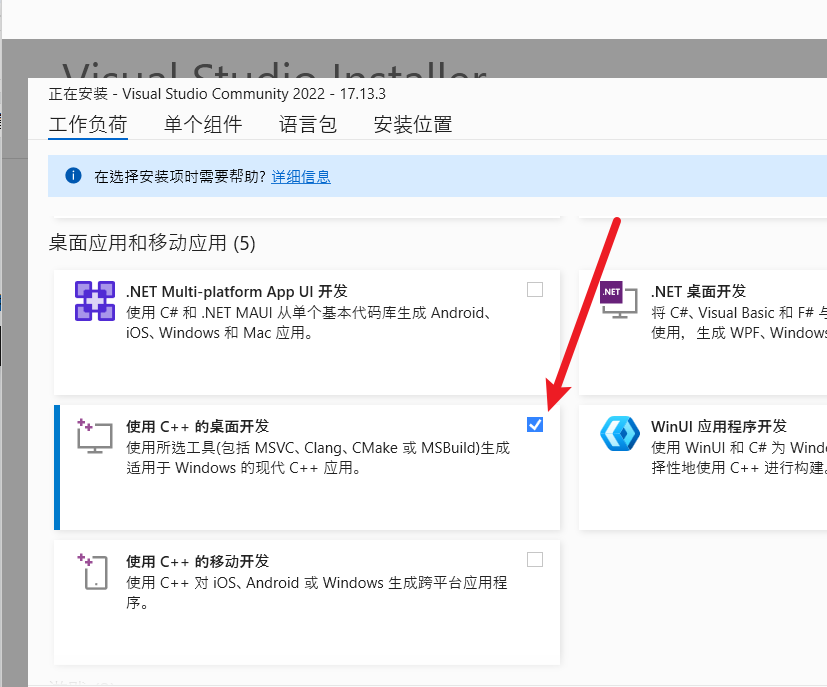Image resolution: width=827 pixels, height=687 pixels.
Task: Click the .NET desktop development icon
Action: coord(619,300)
